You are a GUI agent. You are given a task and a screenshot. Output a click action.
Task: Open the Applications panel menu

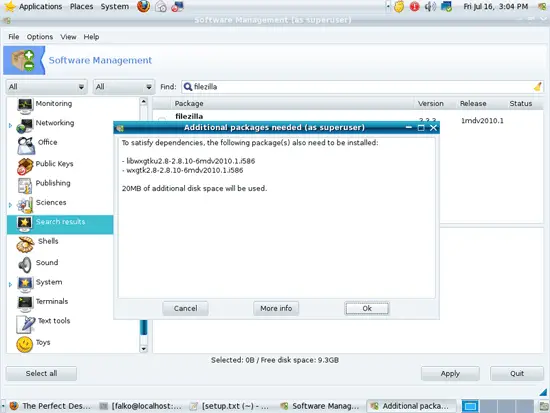(x=40, y=6)
